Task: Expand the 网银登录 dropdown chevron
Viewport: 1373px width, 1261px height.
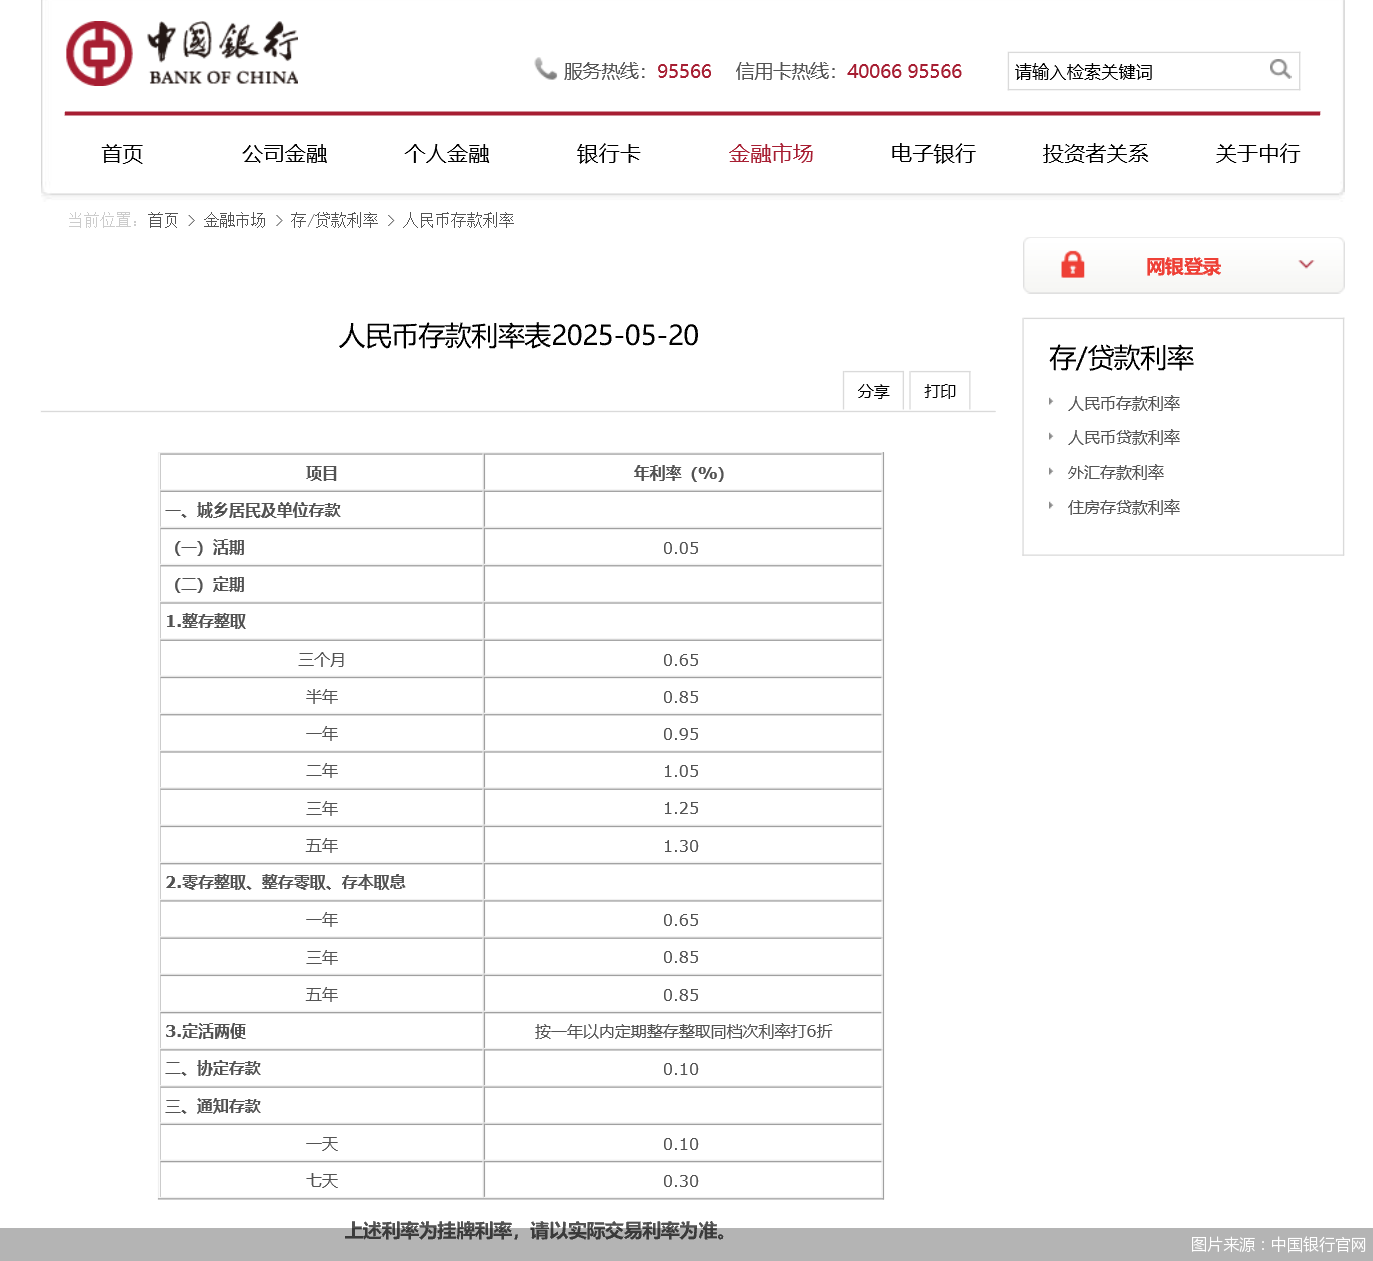Action: click(1306, 265)
